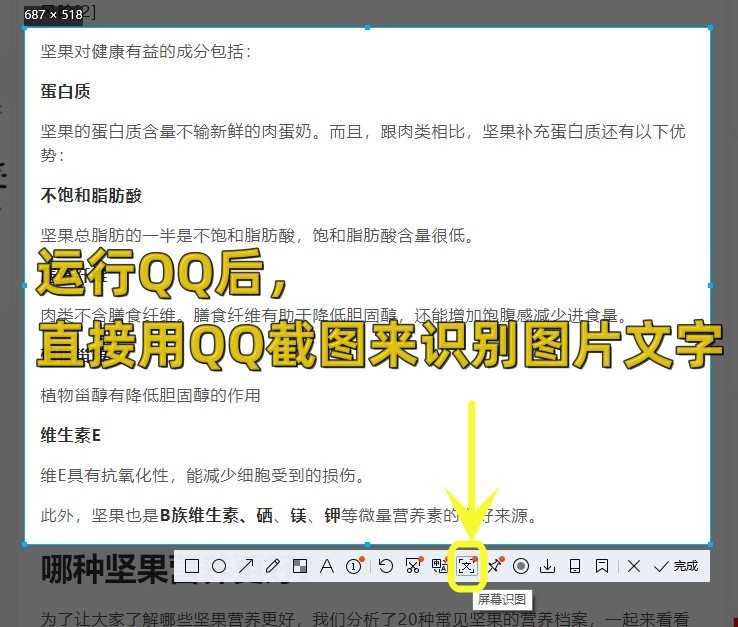Add the screenshot to favorites (bookmark icon)

click(x=602, y=566)
